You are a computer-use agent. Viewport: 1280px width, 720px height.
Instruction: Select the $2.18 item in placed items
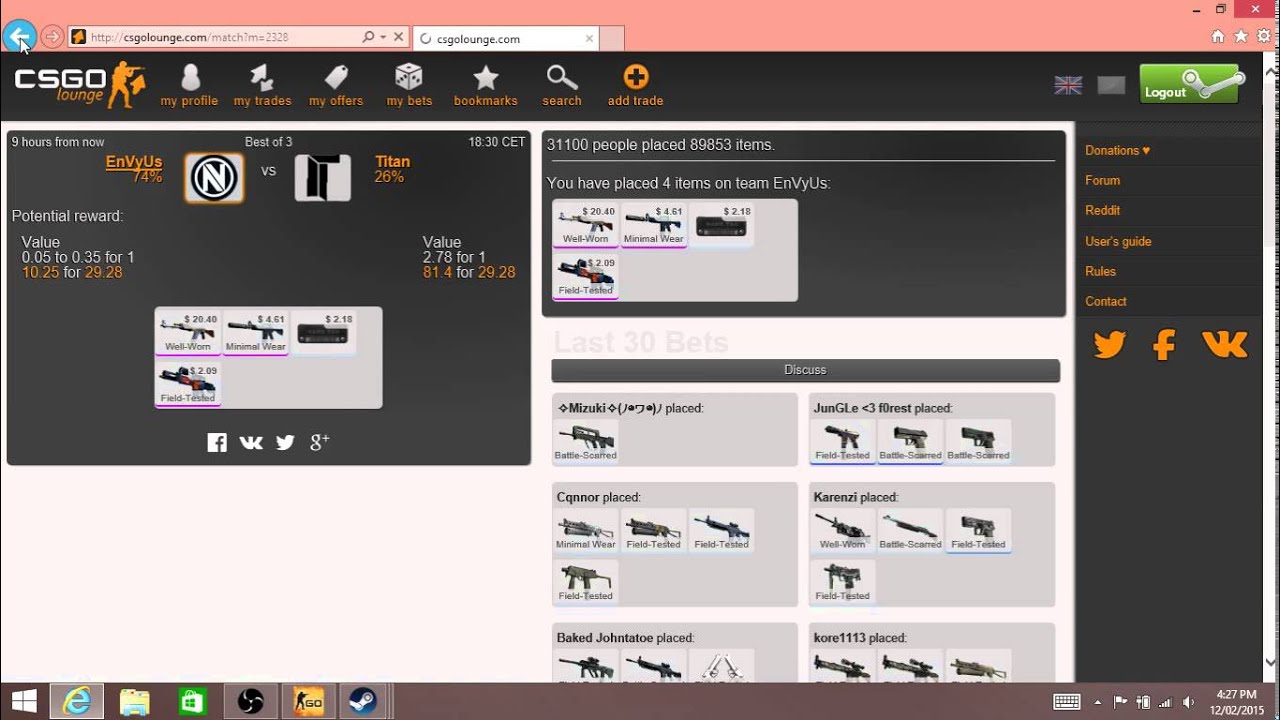pos(721,225)
